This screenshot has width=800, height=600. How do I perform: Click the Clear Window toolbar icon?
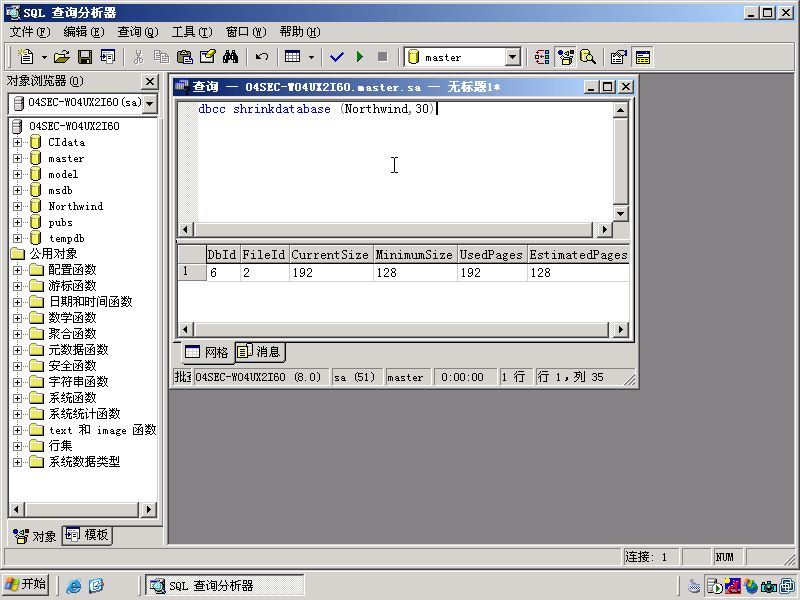[x=208, y=57]
